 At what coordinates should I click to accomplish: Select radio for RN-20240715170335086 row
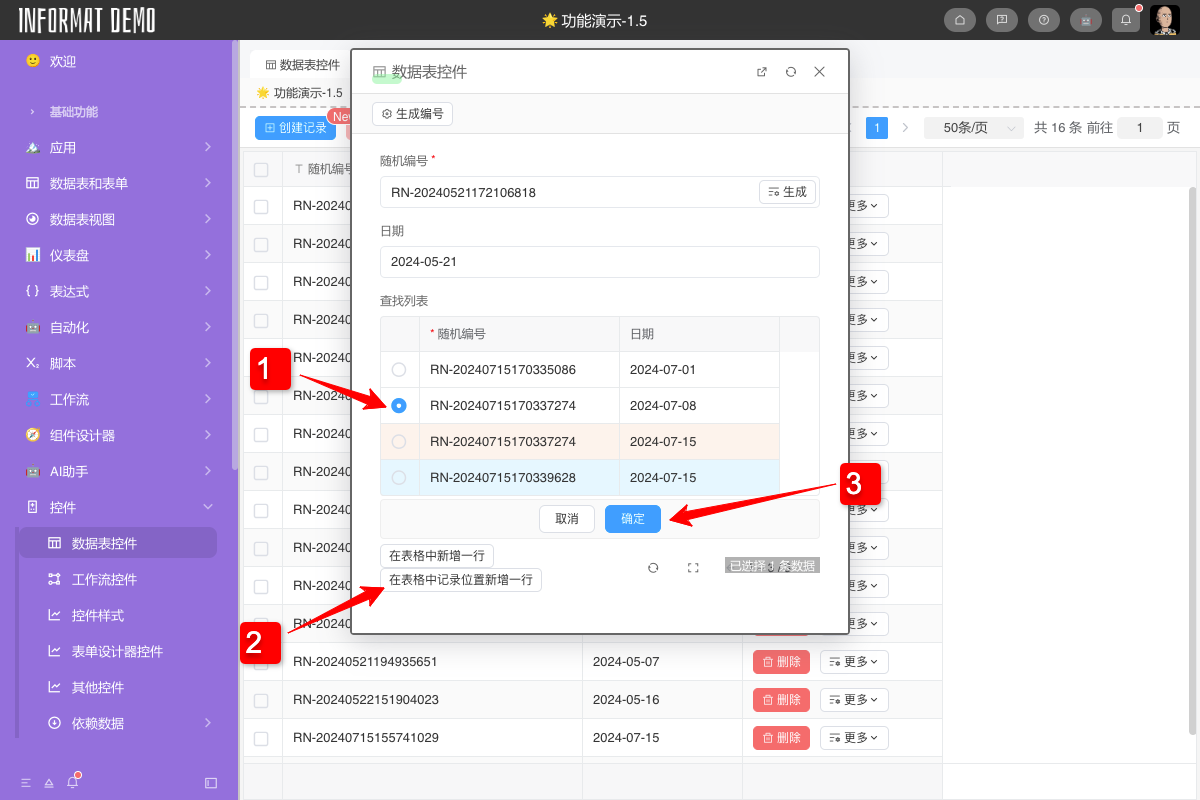click(x=399, y=370)
